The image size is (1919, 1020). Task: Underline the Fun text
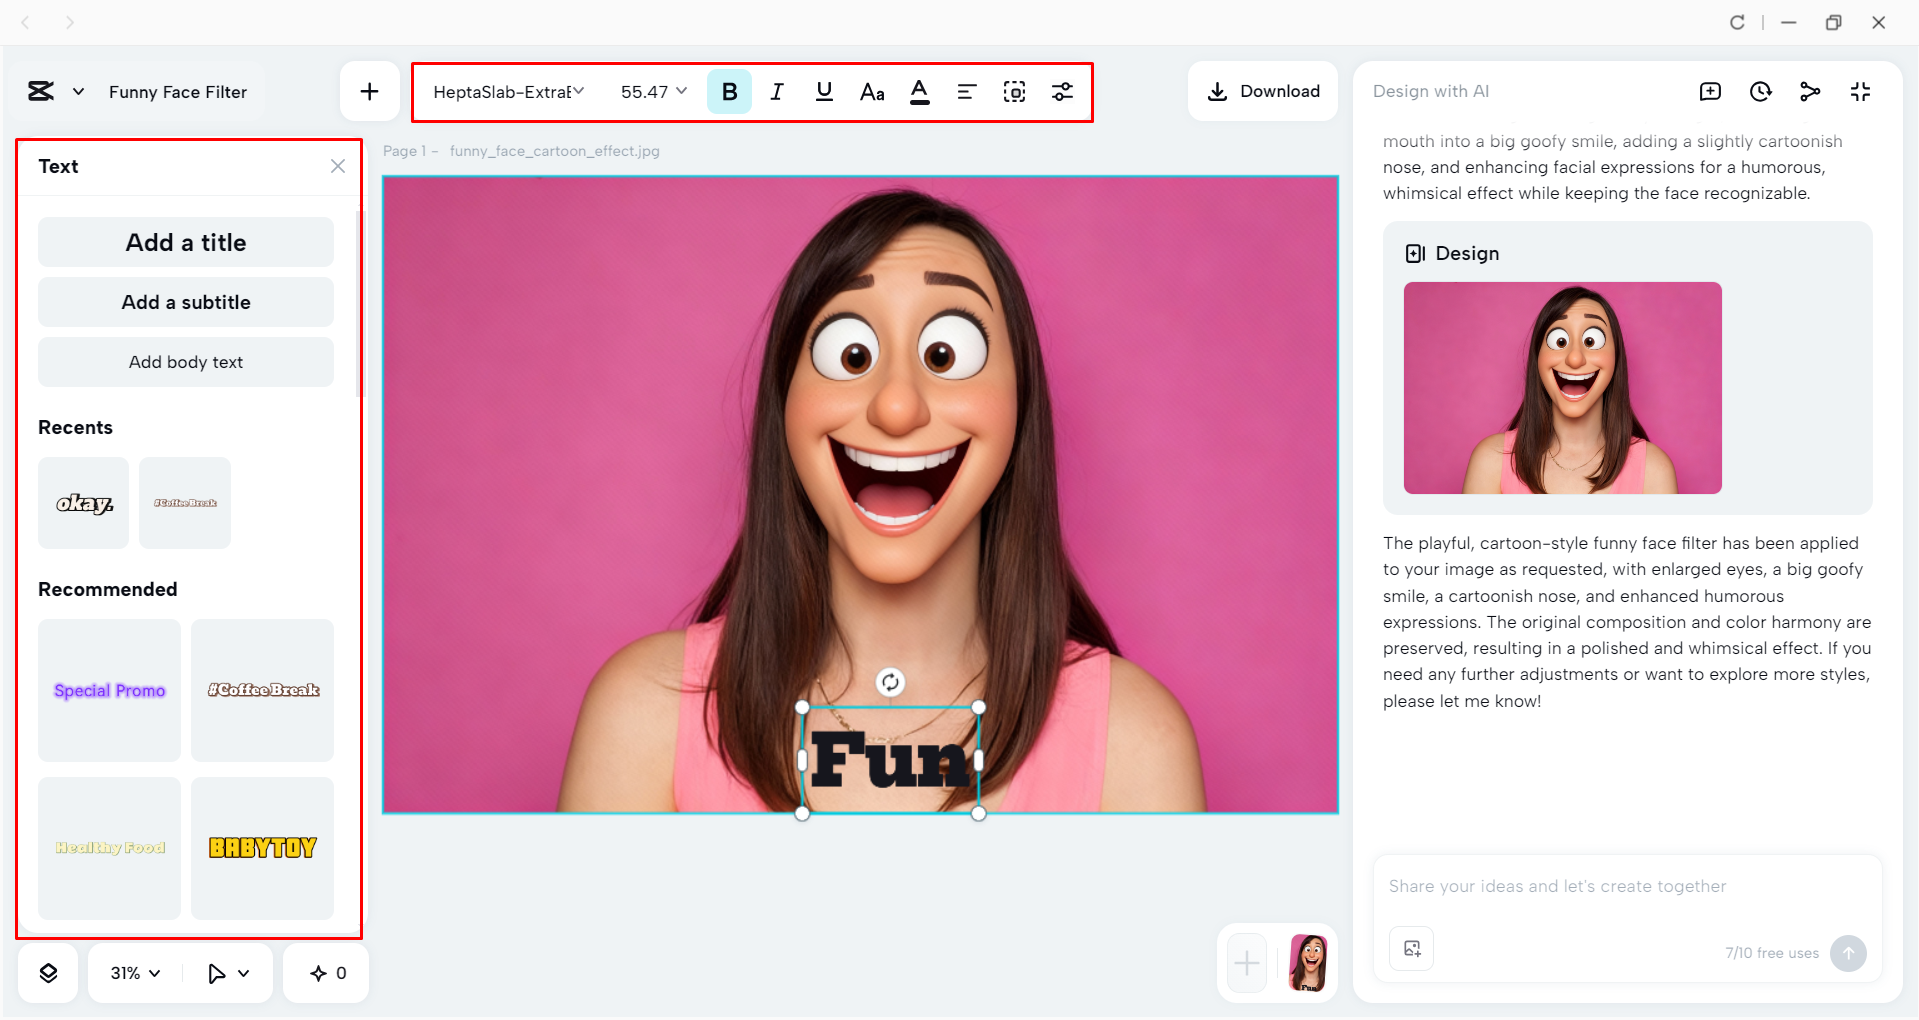pos(824,91)
